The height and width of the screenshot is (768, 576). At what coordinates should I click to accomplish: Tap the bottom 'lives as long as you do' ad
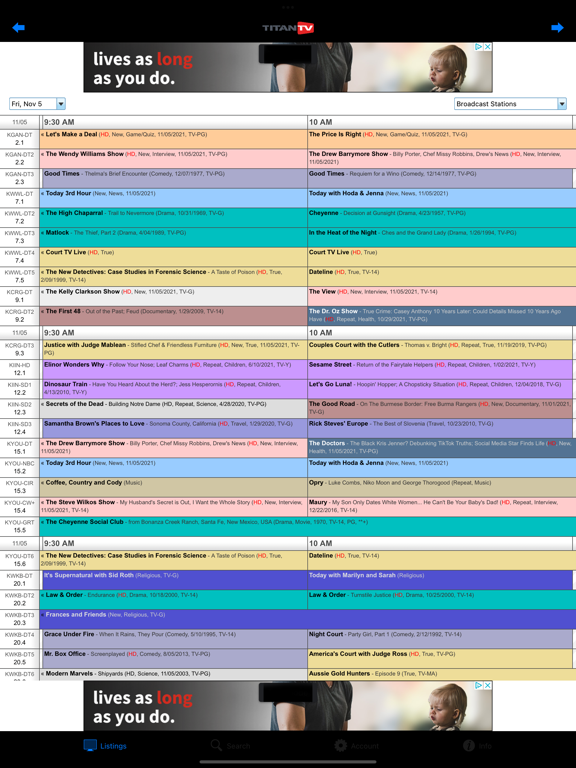(x=288, y=706)
